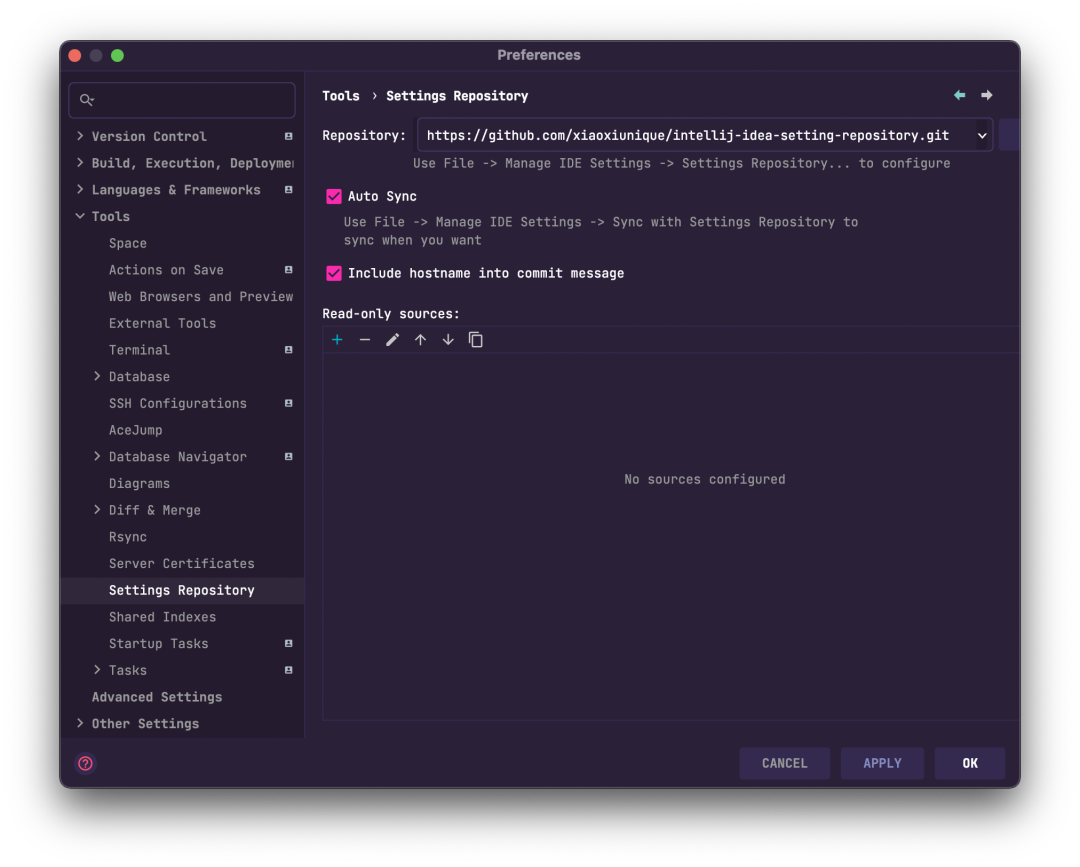Select Terminal in the settings sidebar
This screenshot has width=1080, height=867.
click(139, 349)
